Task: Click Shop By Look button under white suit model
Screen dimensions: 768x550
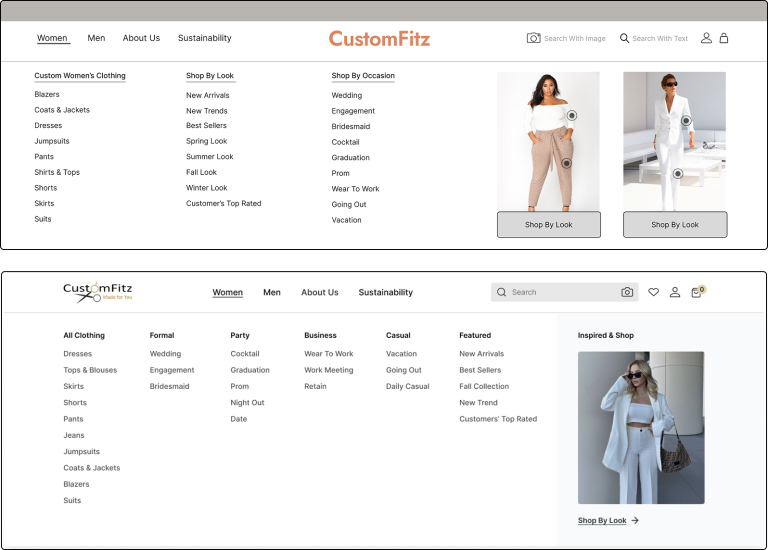Action: pos(675,225)
